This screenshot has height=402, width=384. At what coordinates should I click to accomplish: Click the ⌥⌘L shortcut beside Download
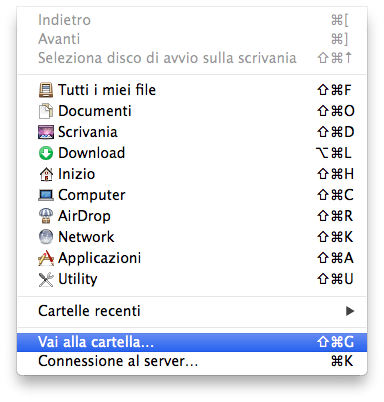click(x=333, y=153)
